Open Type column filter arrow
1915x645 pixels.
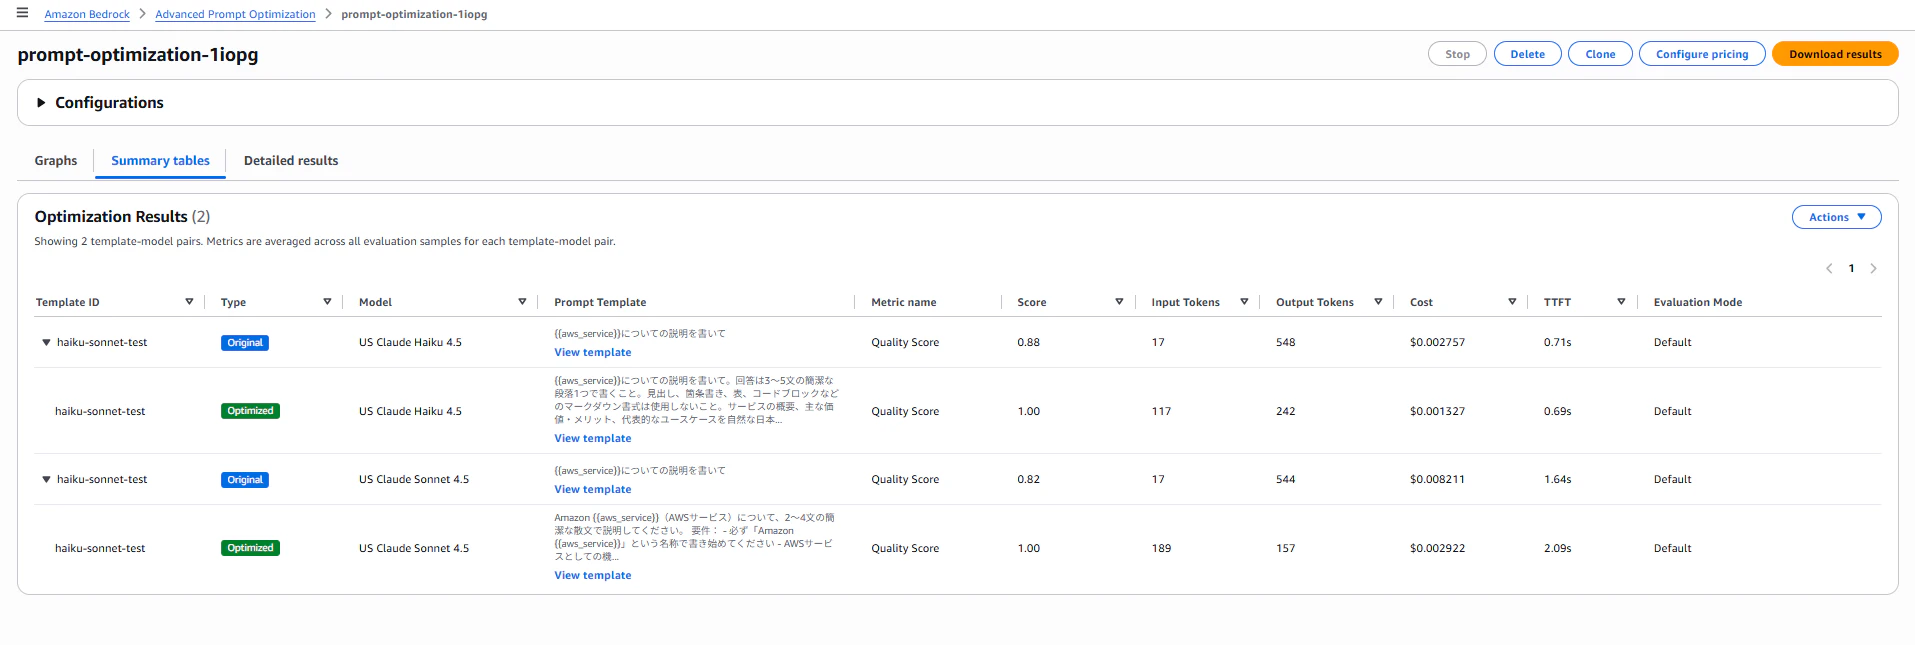(x=327, y=302)
